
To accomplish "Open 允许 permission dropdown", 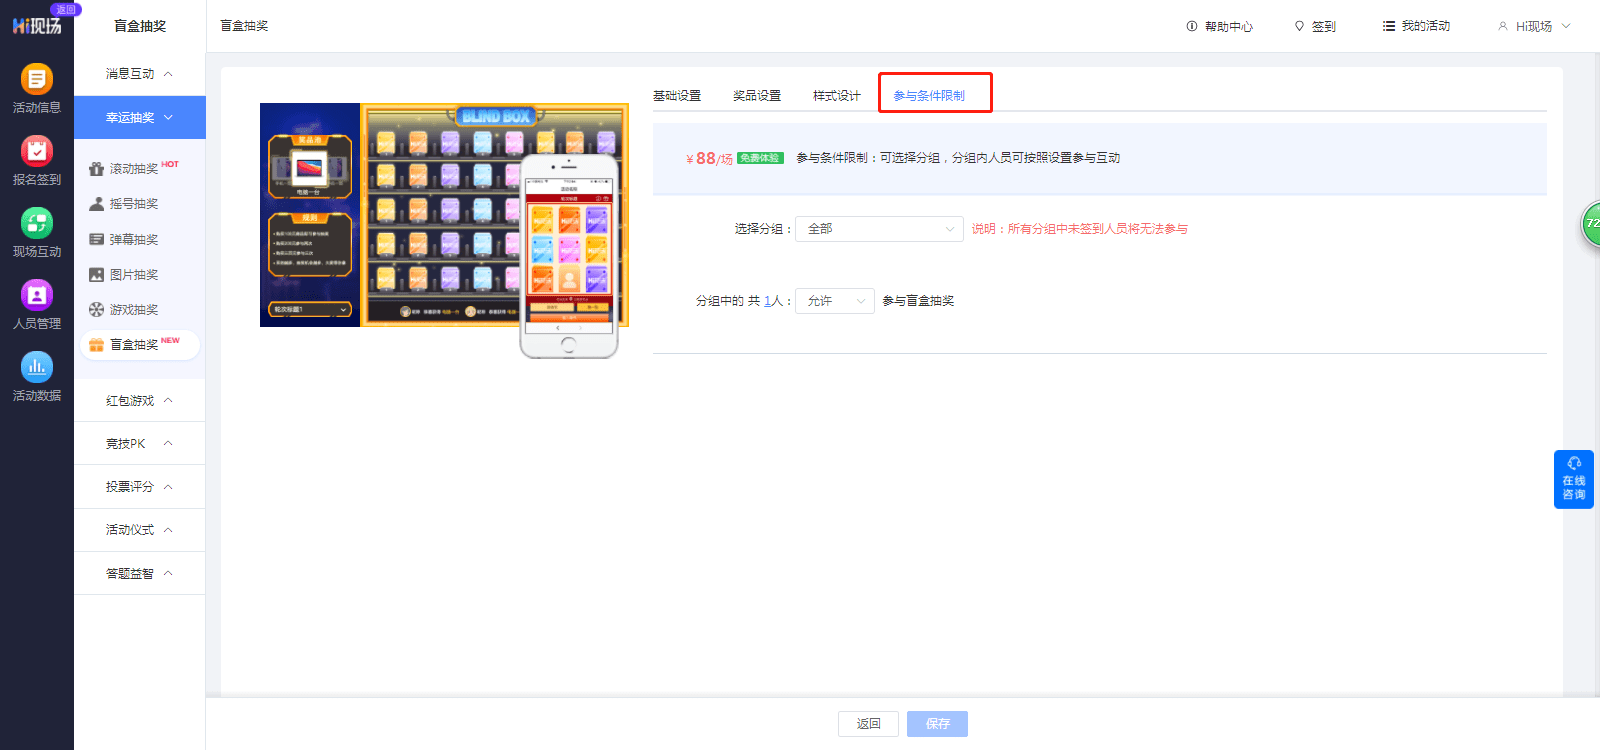I will coord(835,301).
